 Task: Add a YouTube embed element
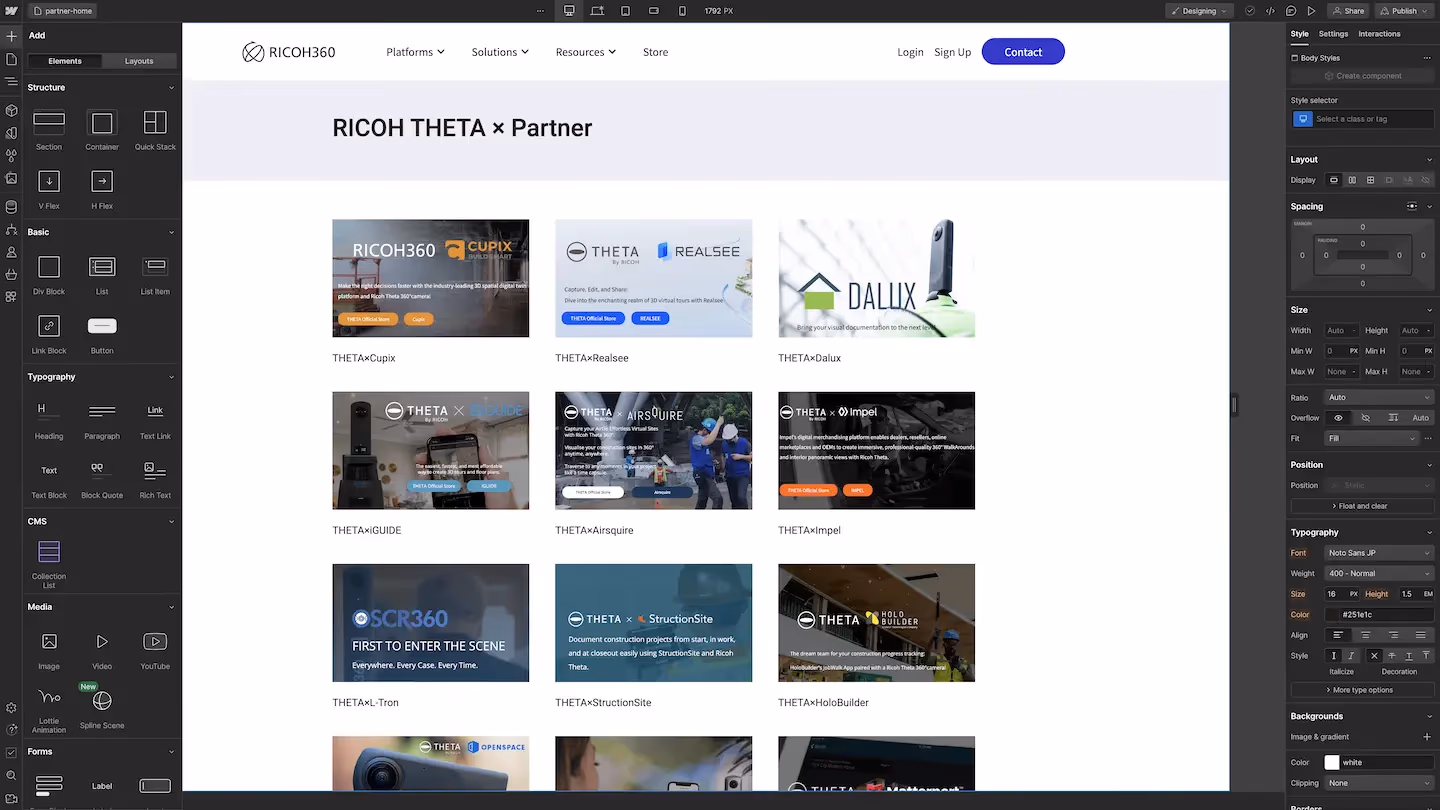pos(155,649)
